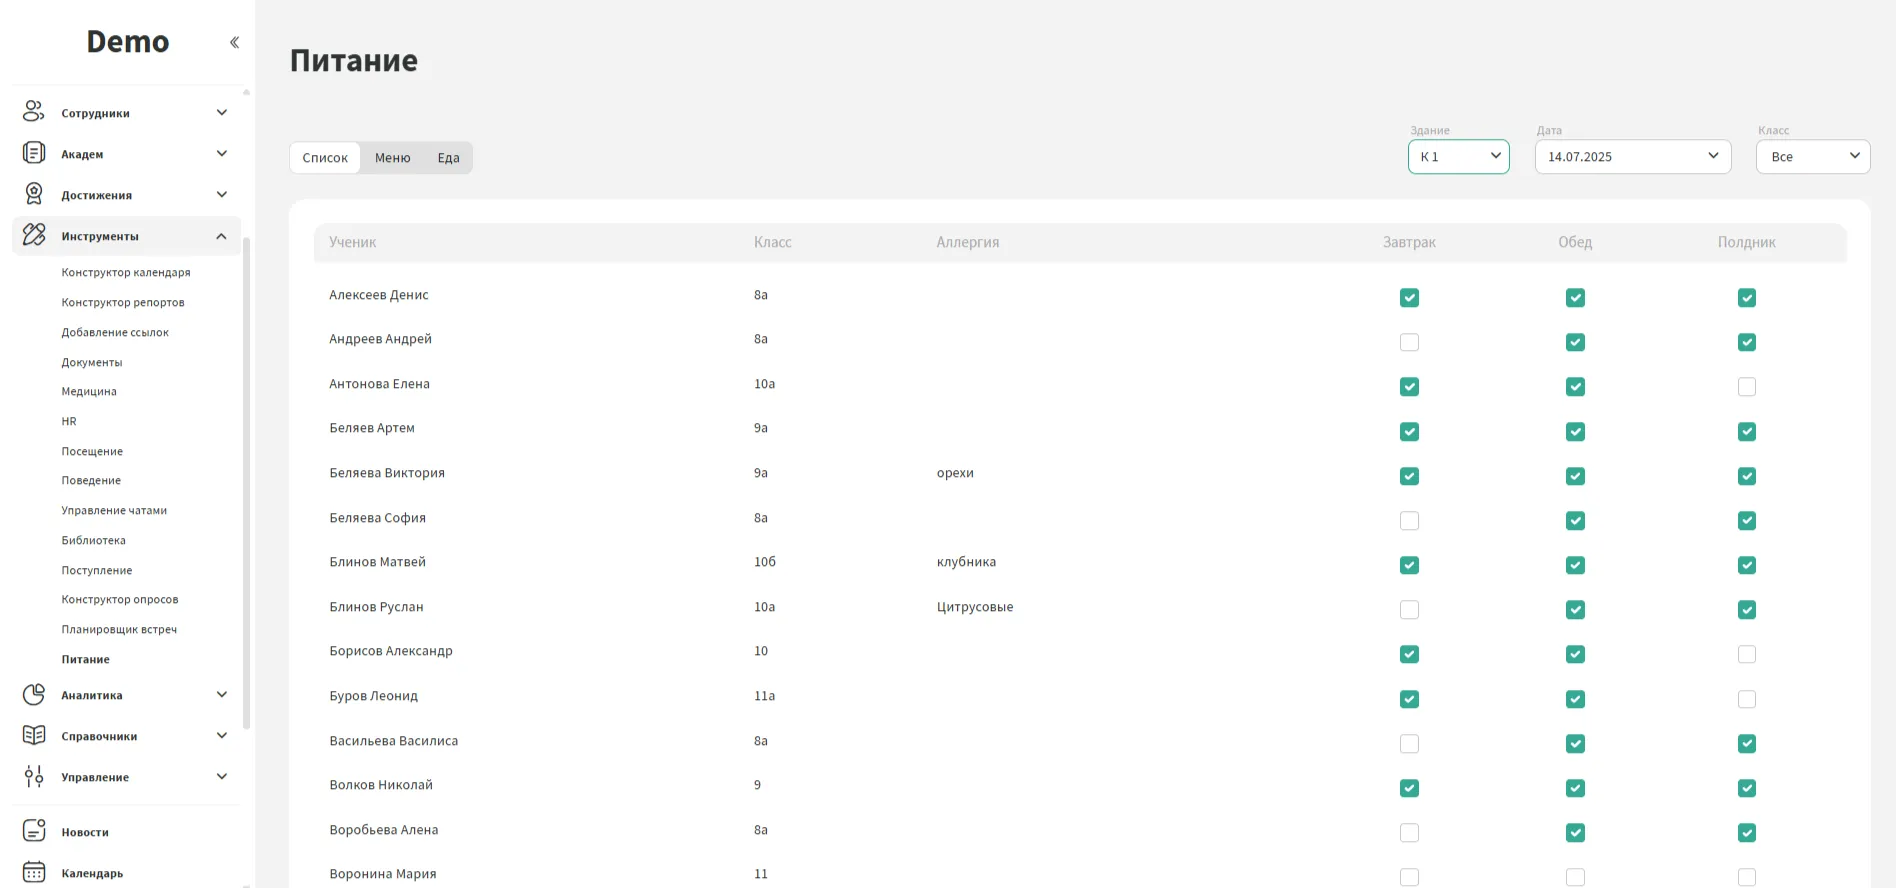The height and width of the screenshot is (888, 1896).
Task: Click the Управление sliders icon
Action: click(34, 776)
